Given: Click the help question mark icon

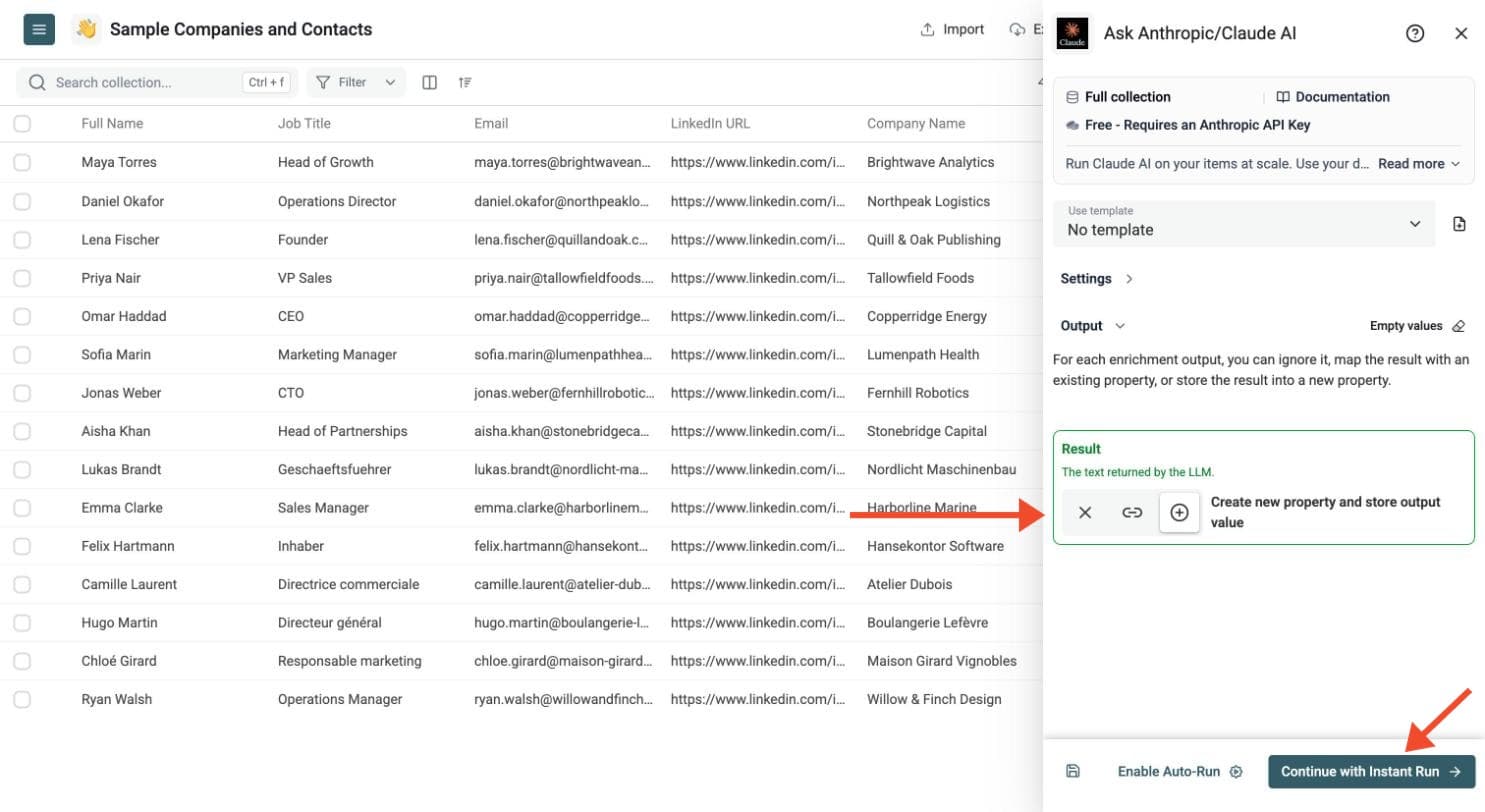Looking at the screenshot, I should click(1415, 33).
